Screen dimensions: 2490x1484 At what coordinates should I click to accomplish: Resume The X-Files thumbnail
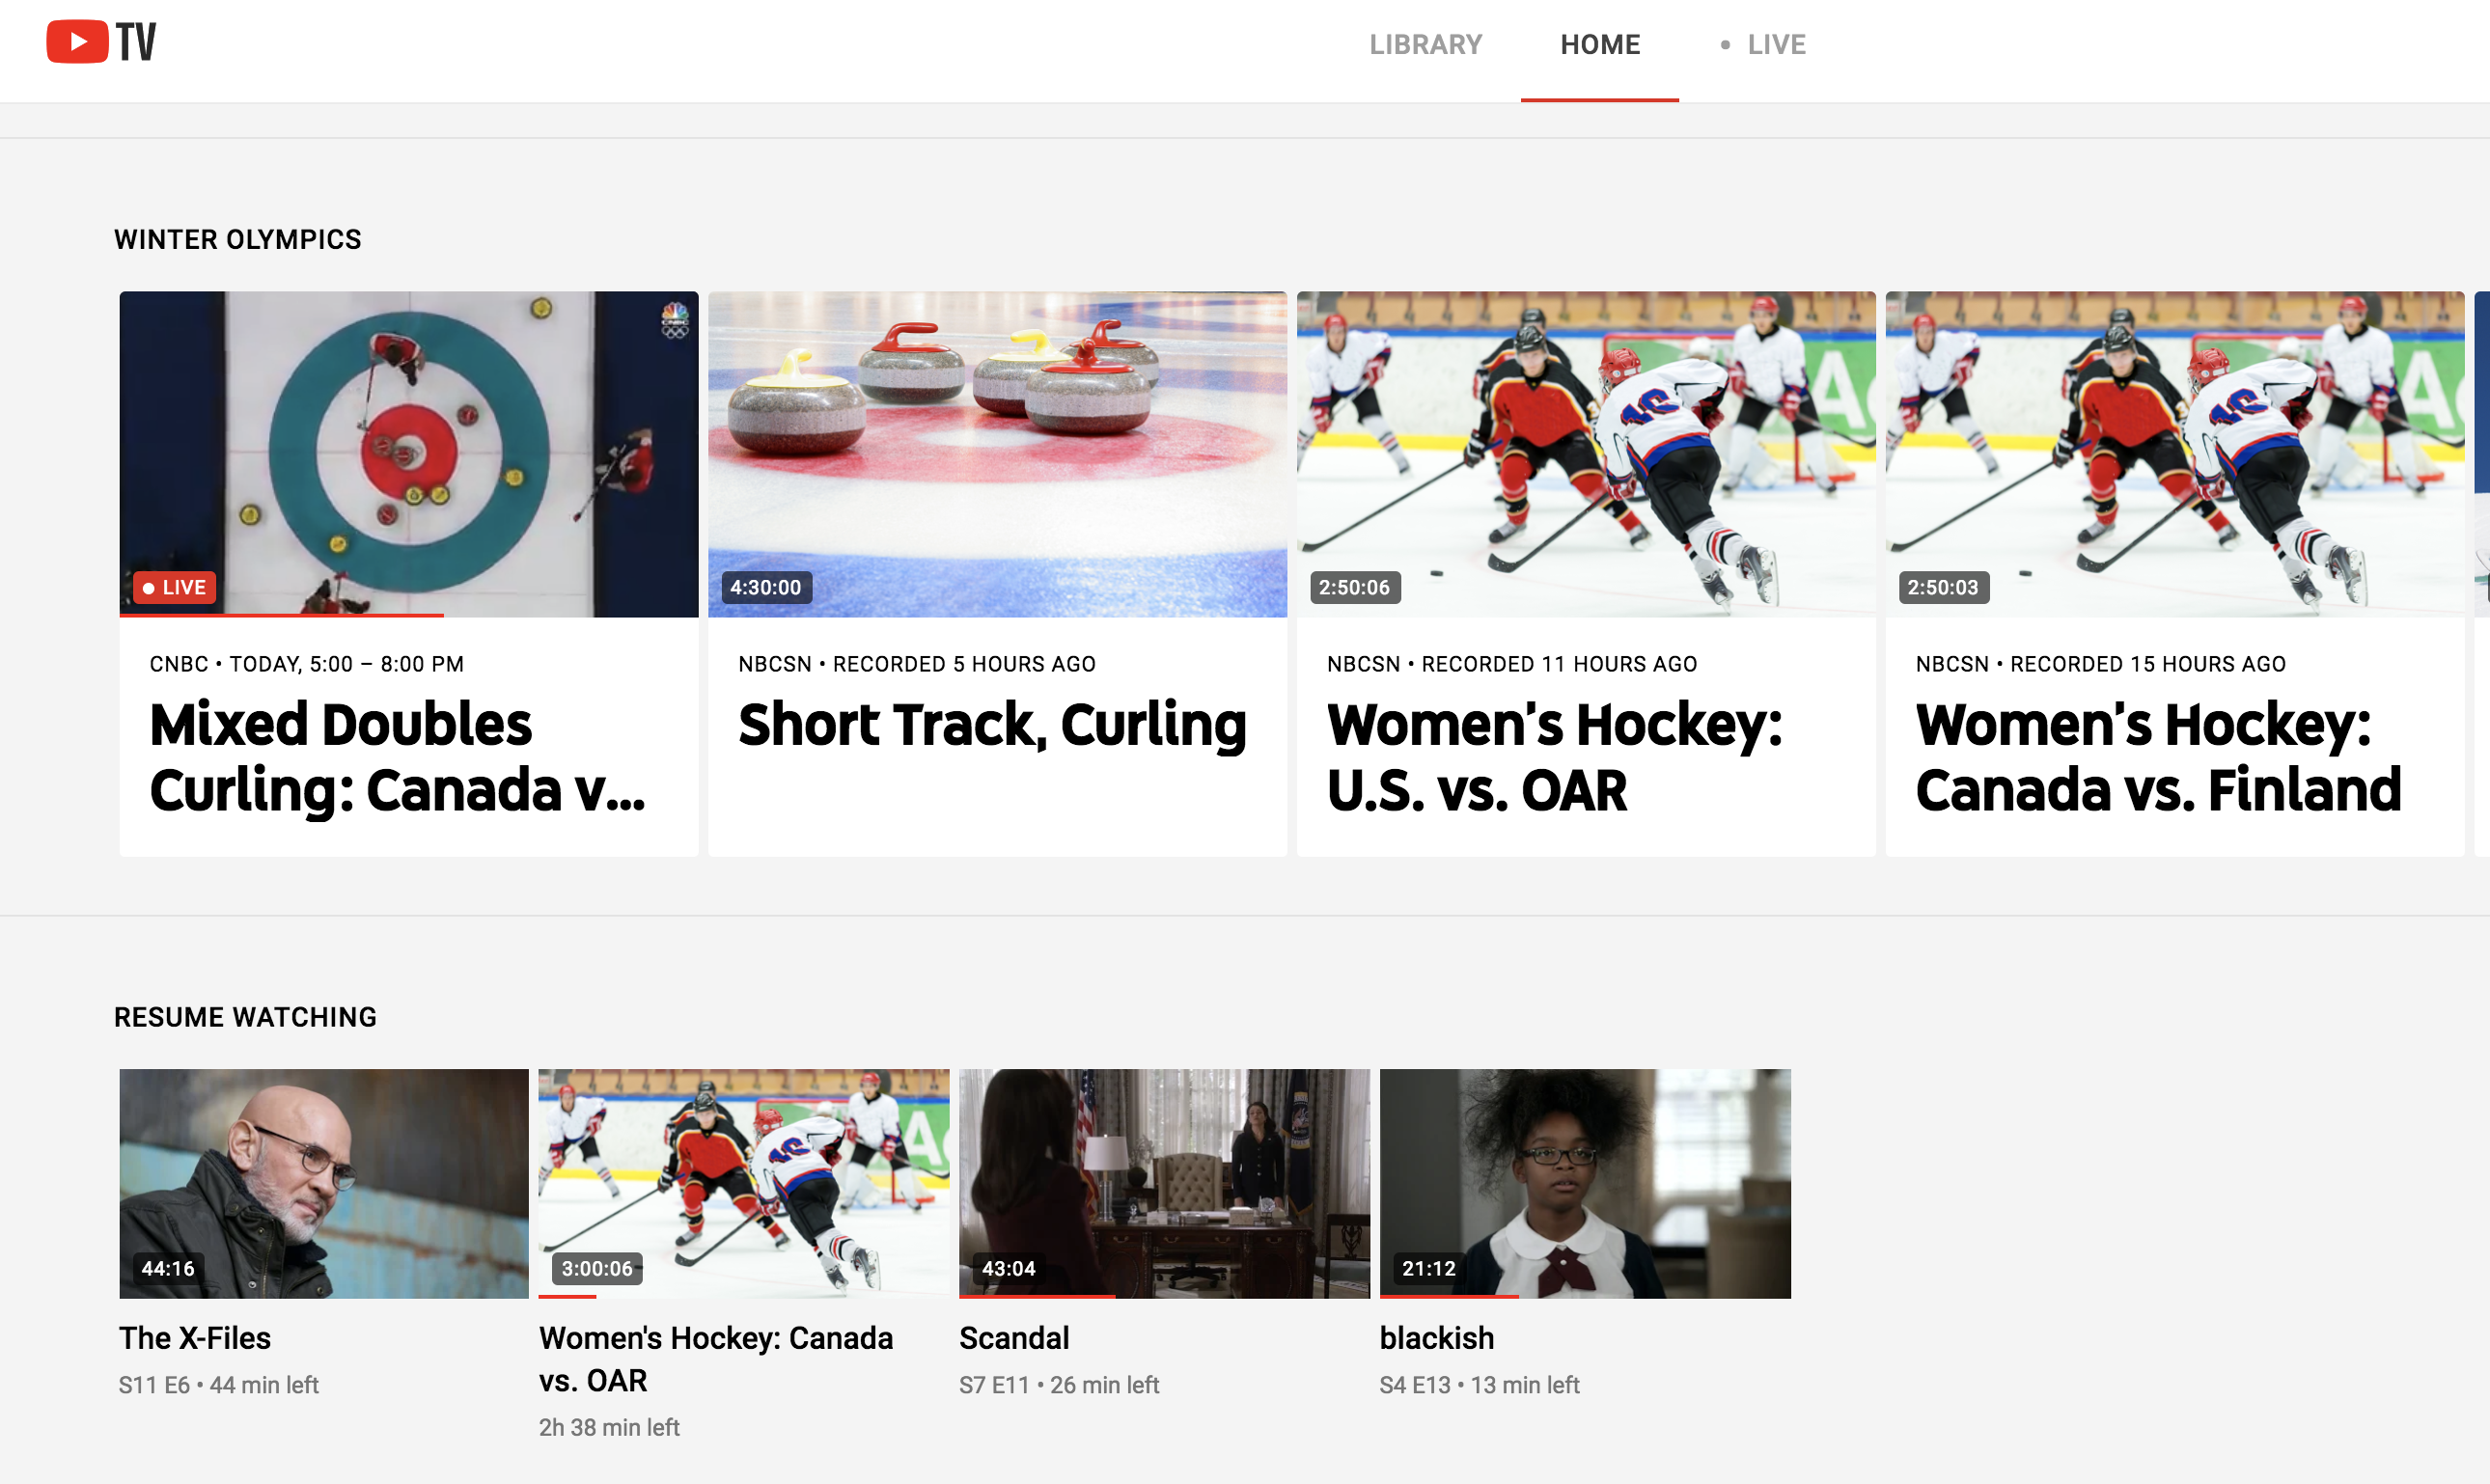pyautogui.click(x=324, y=1184)
